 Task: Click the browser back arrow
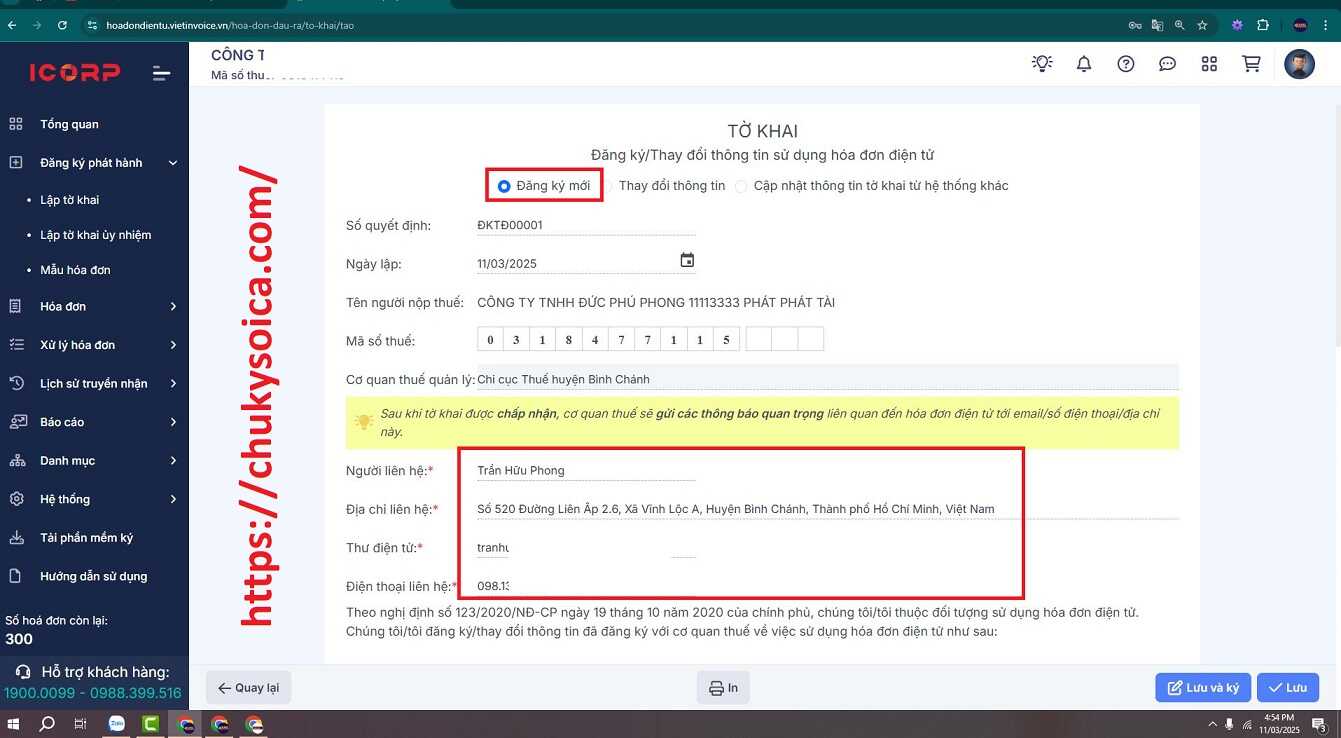point(12,25)
